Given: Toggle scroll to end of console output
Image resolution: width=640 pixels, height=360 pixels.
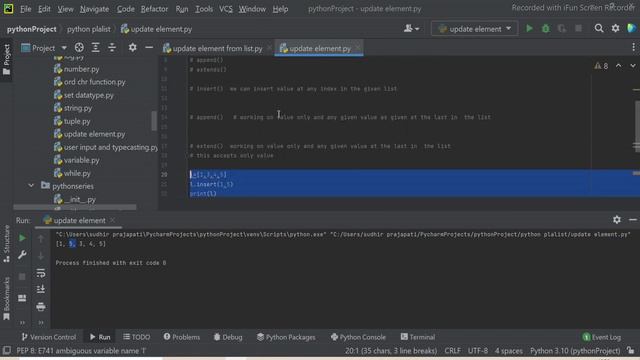Looking at the screenshot, I should coord(41,289).
